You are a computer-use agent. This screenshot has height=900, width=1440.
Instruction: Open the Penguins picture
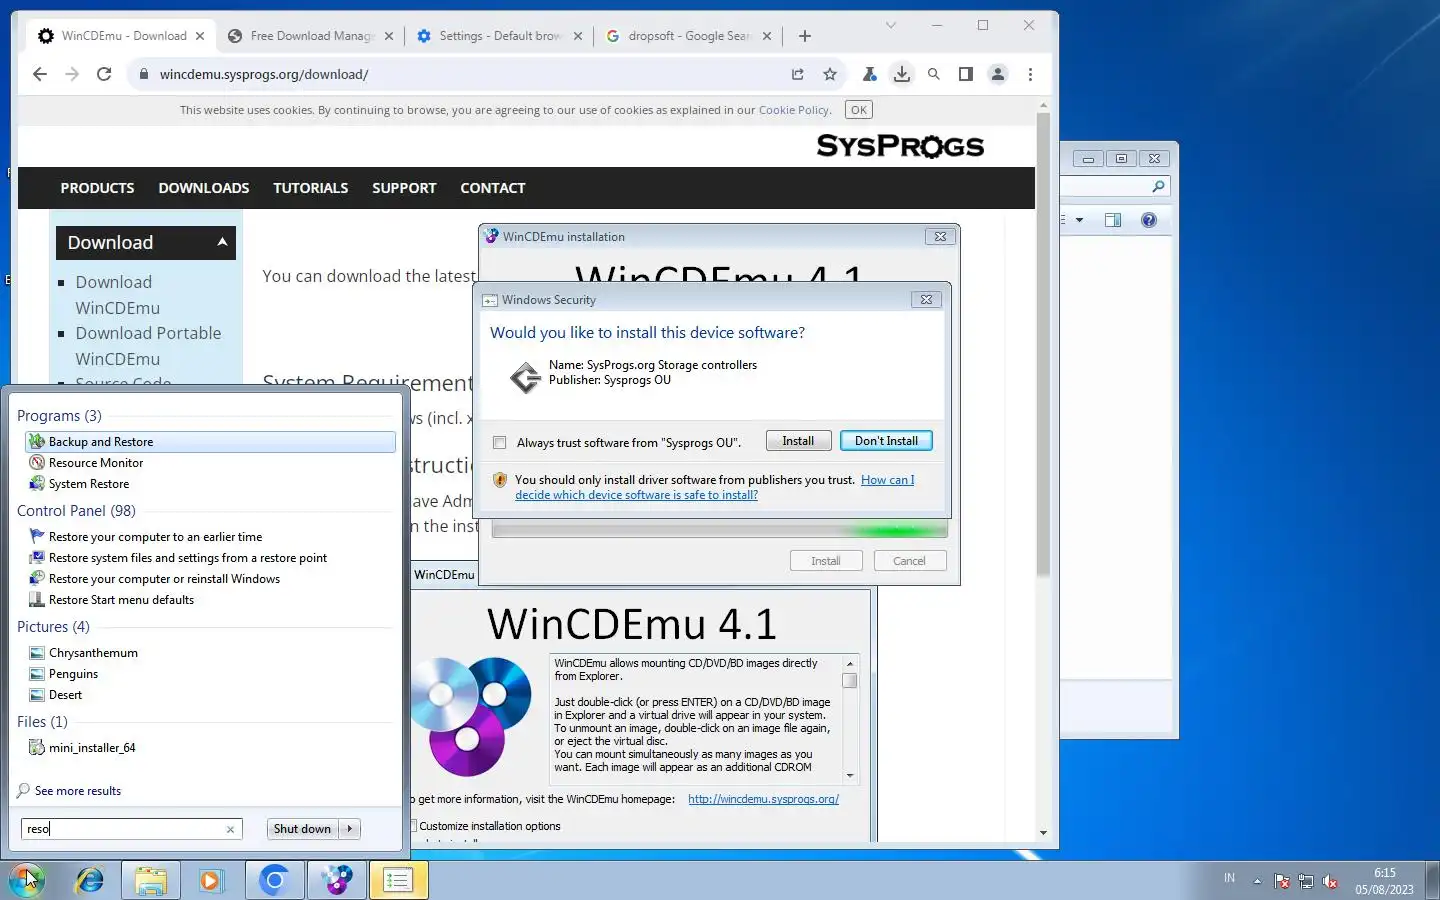pyautogui.click(x=210, y=674)
